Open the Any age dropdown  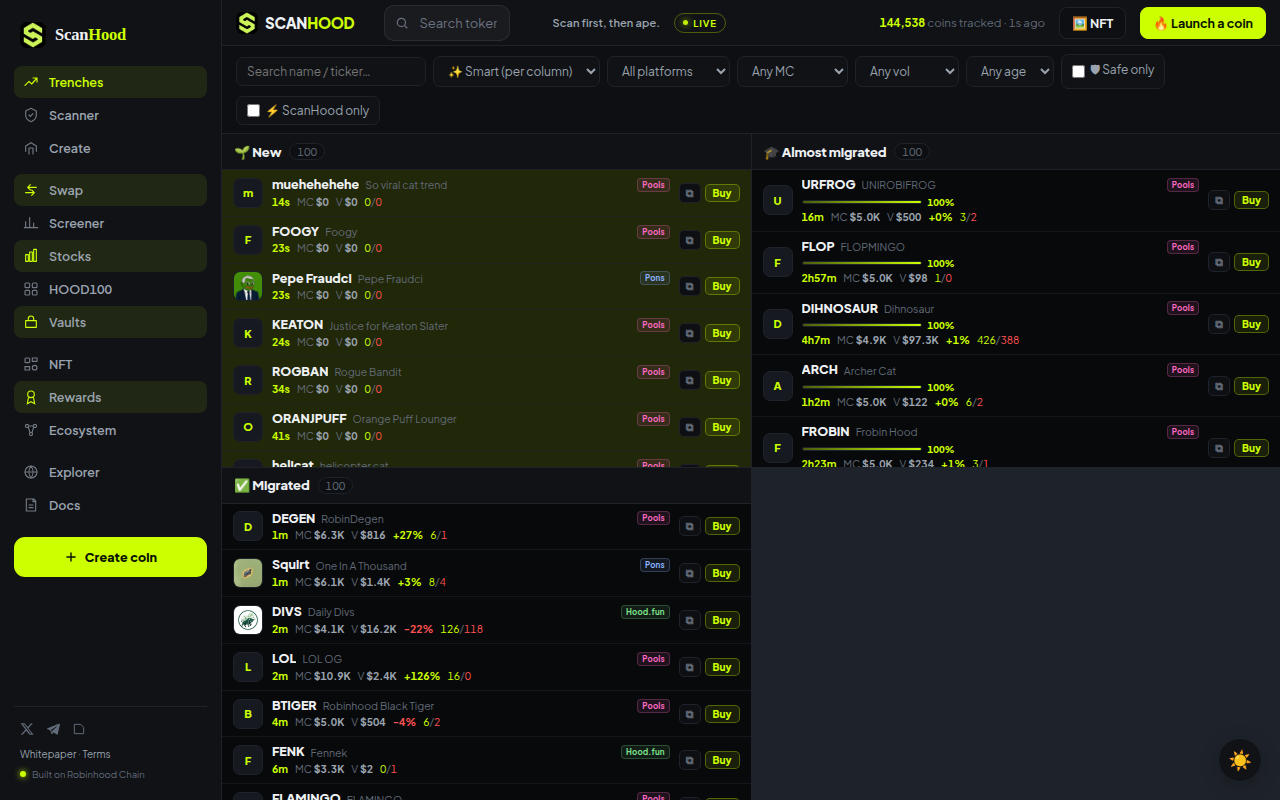pyautogui.click(x=1009, y=71)
